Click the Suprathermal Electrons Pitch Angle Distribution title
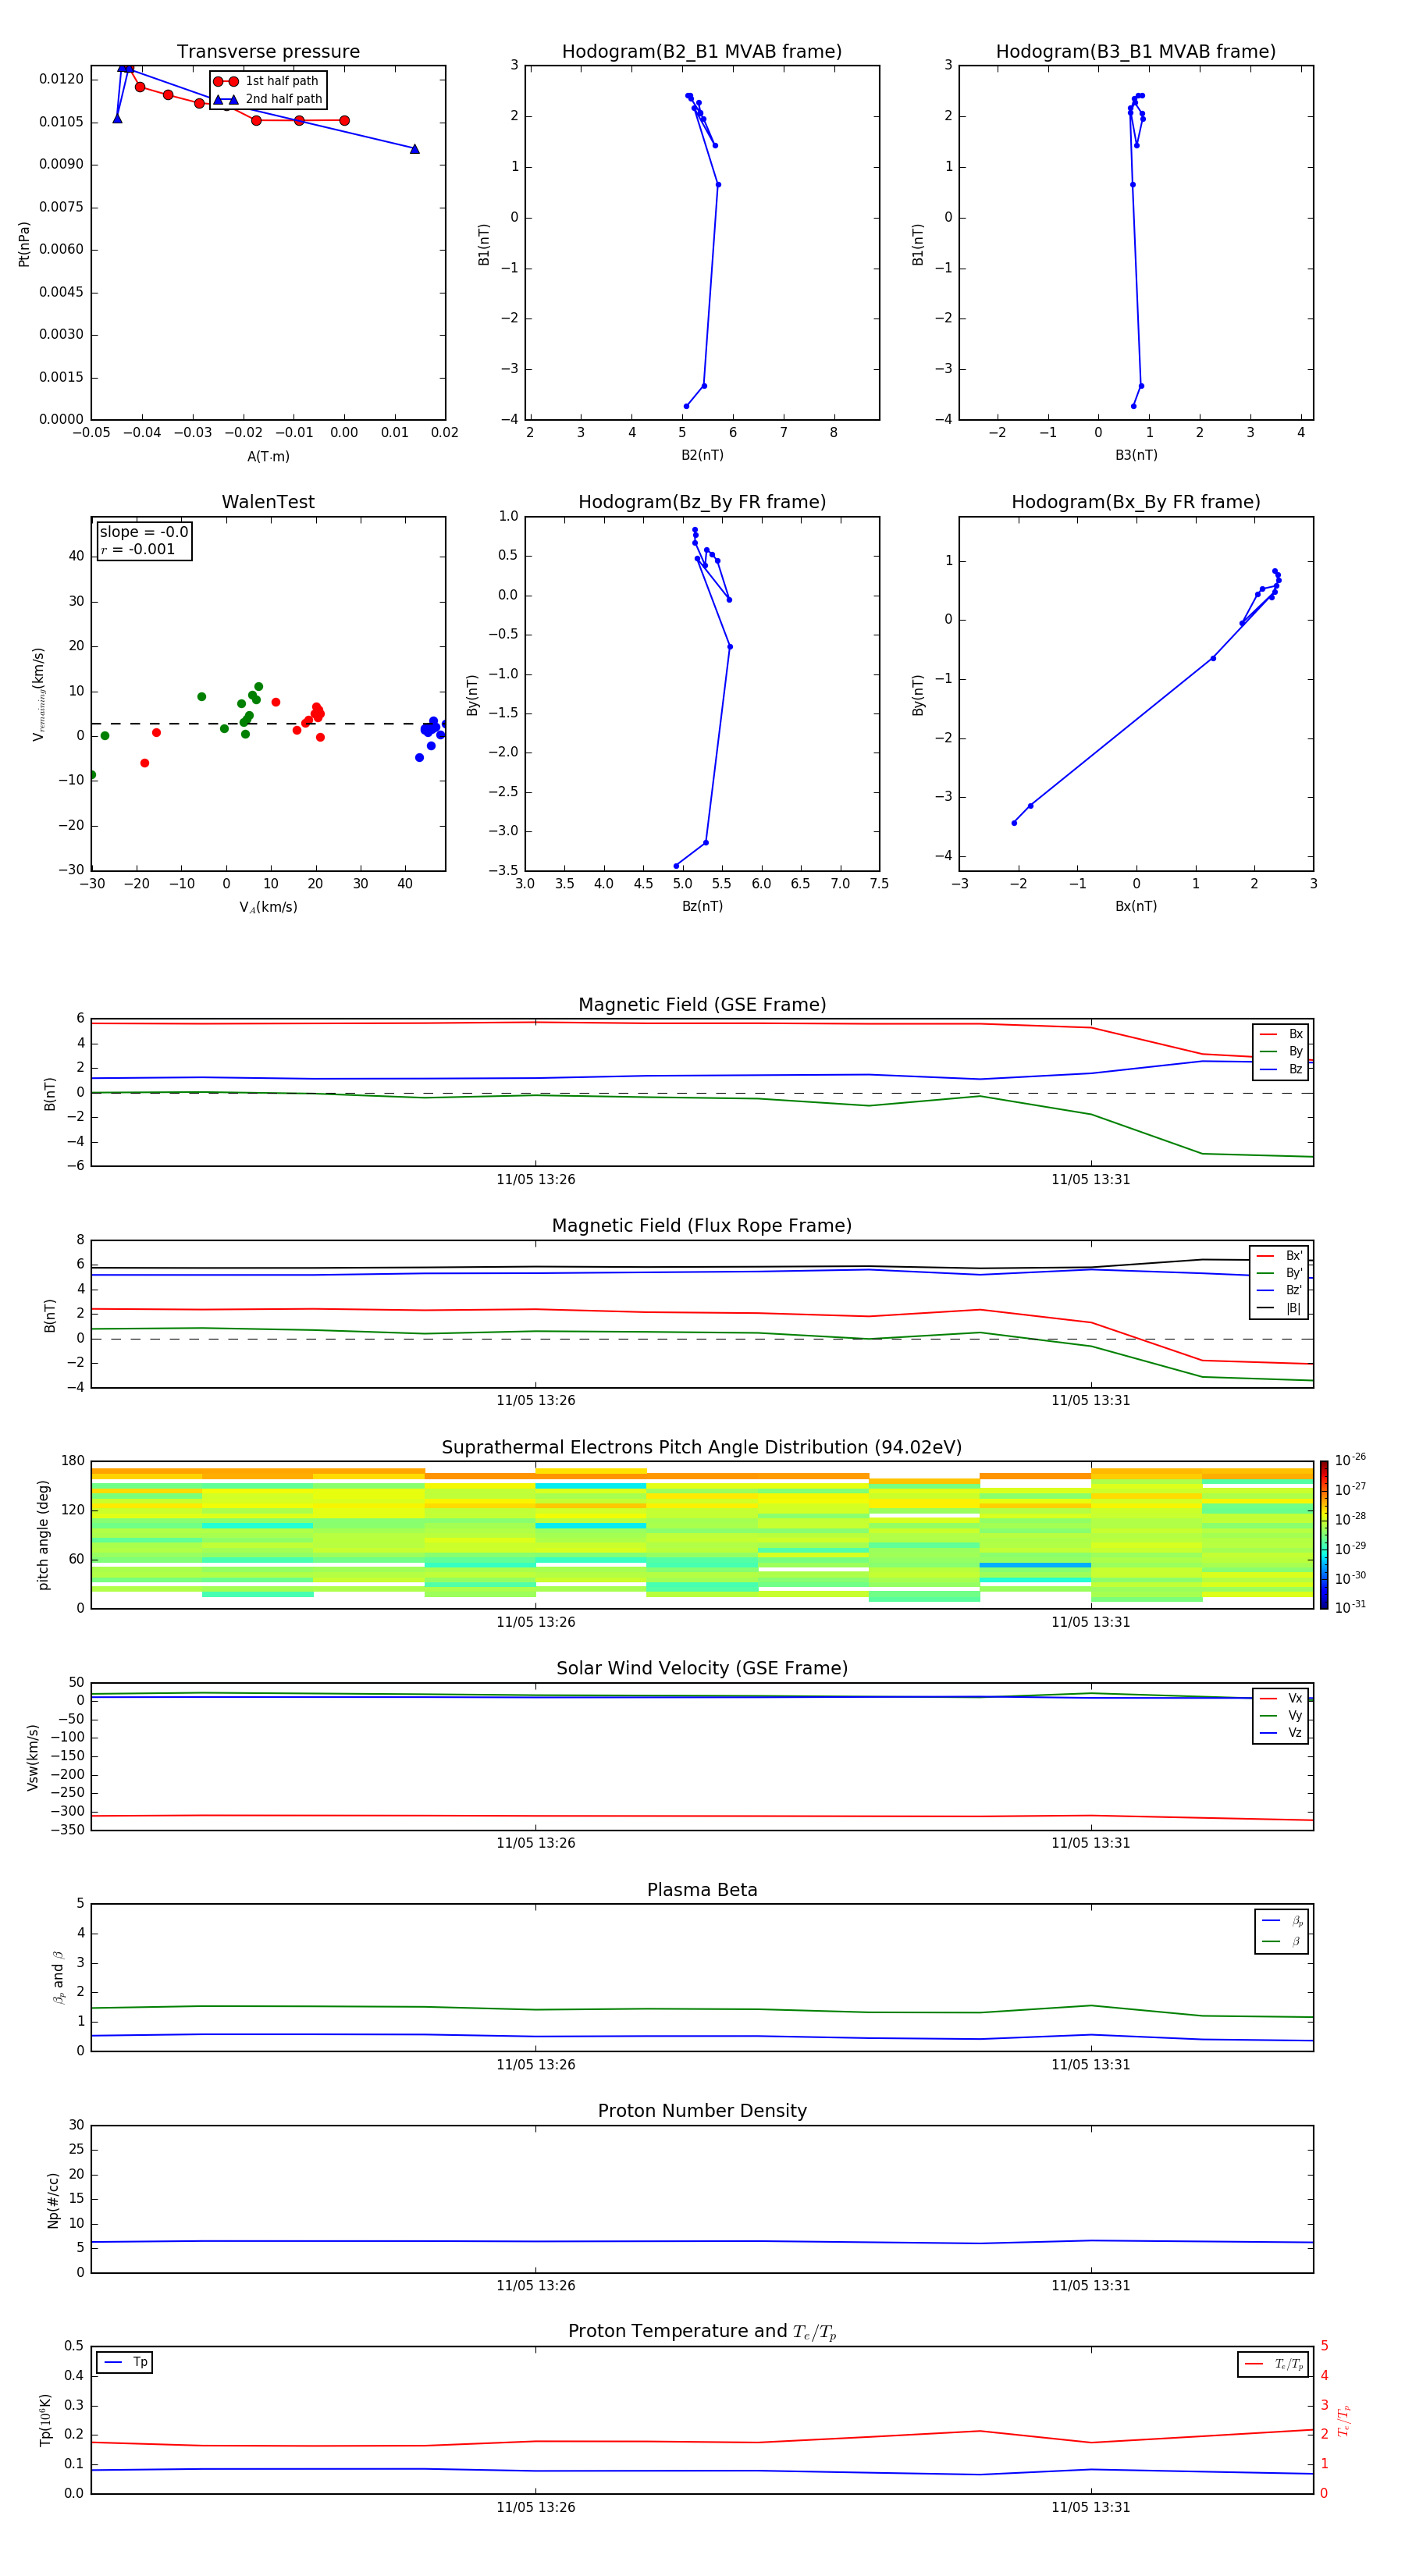Image resolution: width=1405 pixels, height=2576 pixels. pyautogui.click(x=702, y=1448)
